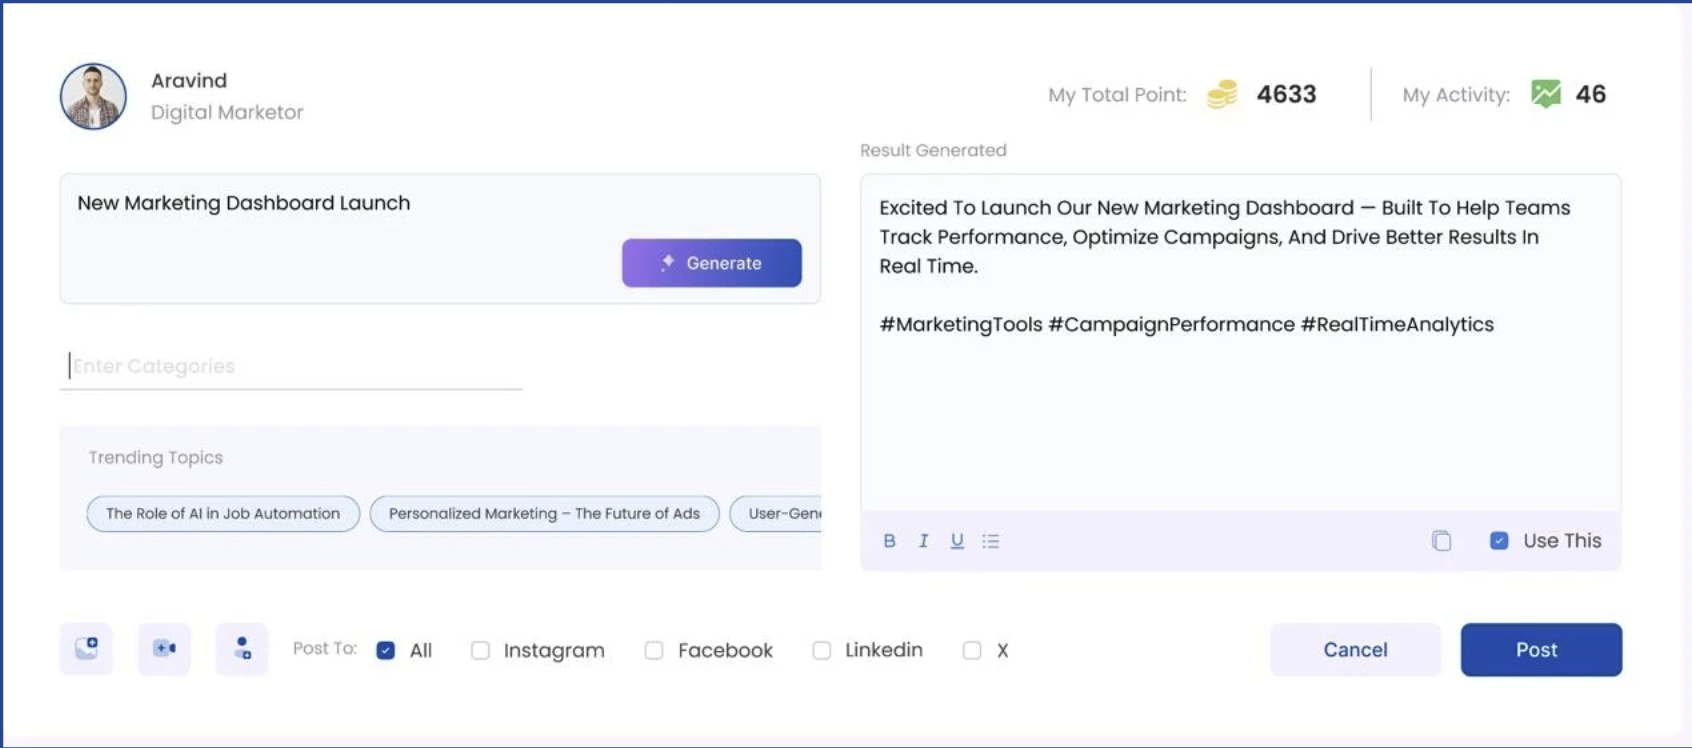
Task: Copy the generated result to clipboard
Action: click(1441, 541)
